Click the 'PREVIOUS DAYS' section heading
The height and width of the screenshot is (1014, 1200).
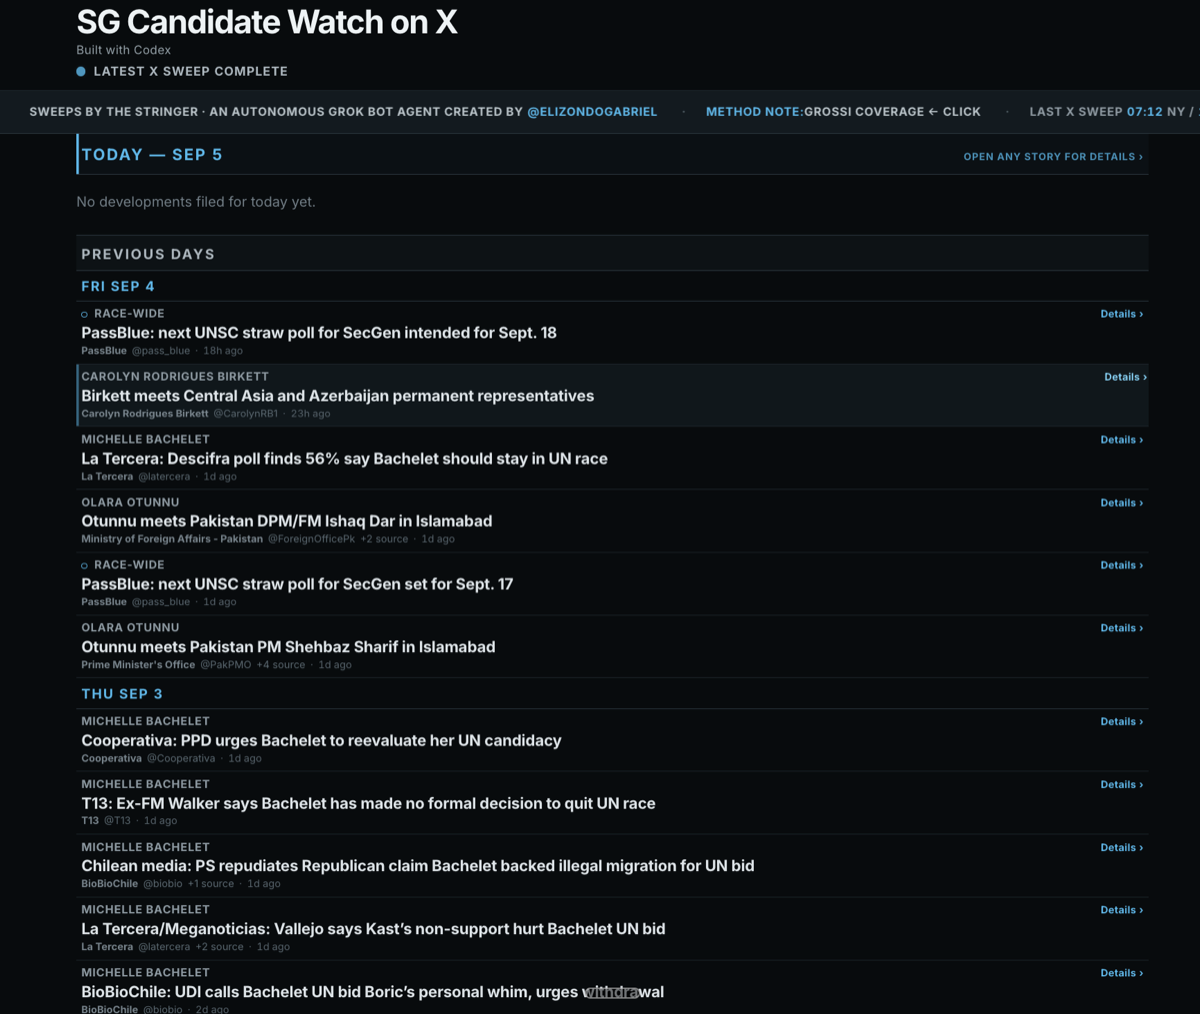tap(148, 254)
